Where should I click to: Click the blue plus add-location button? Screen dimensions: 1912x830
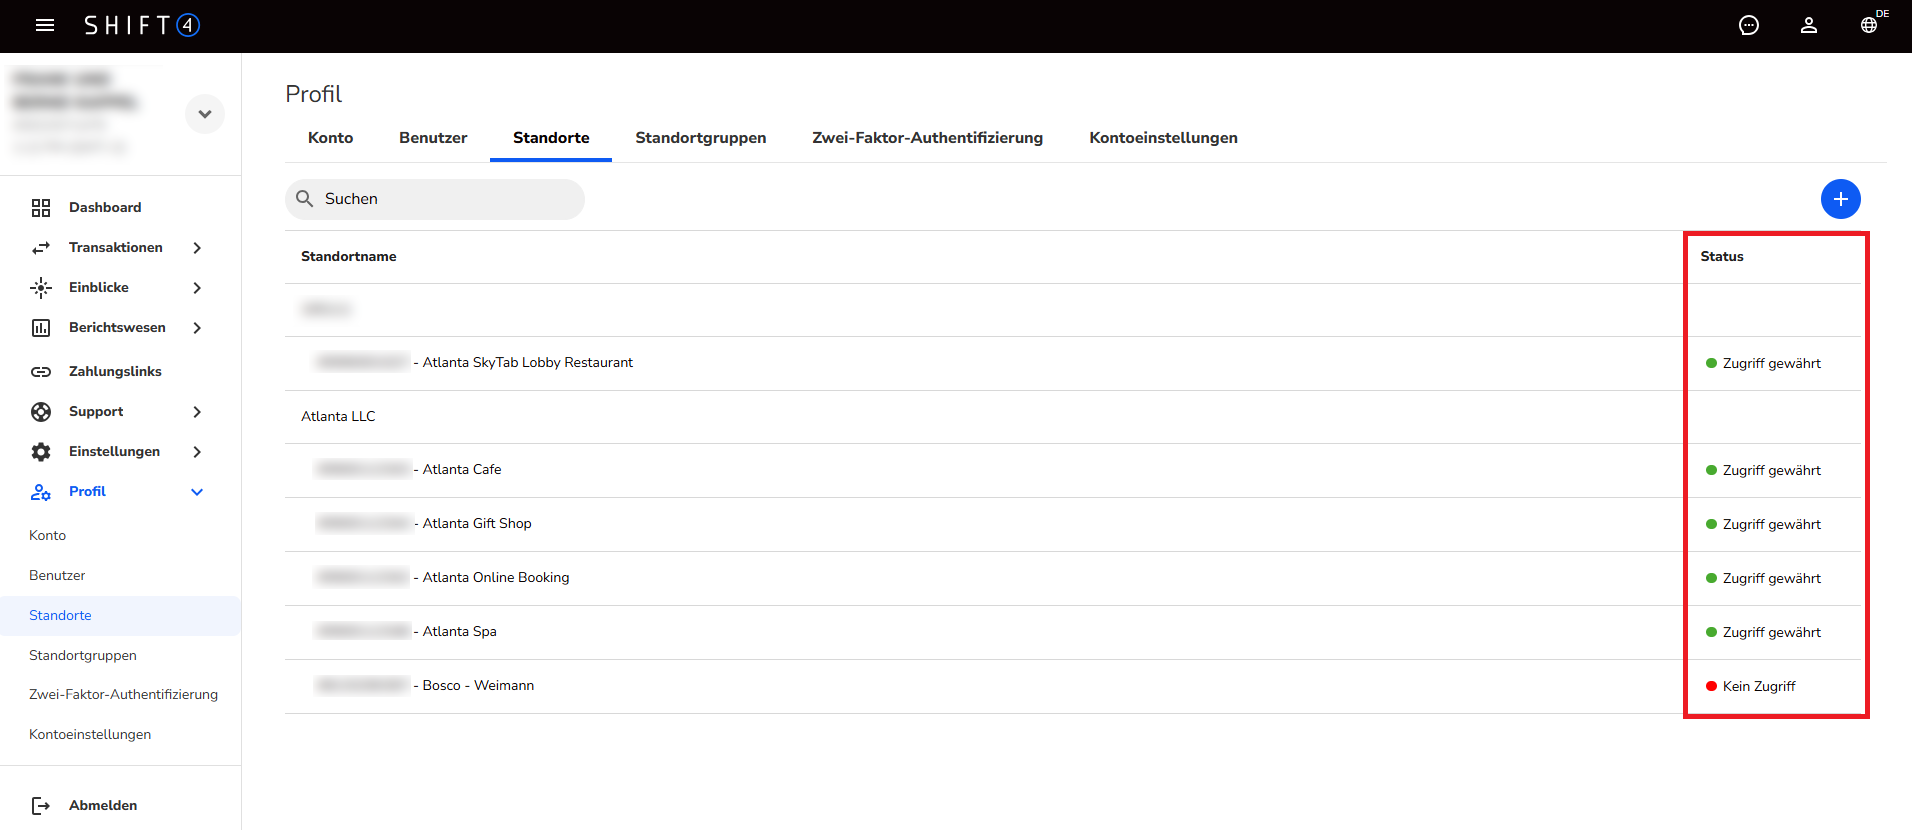(1841, 199)
